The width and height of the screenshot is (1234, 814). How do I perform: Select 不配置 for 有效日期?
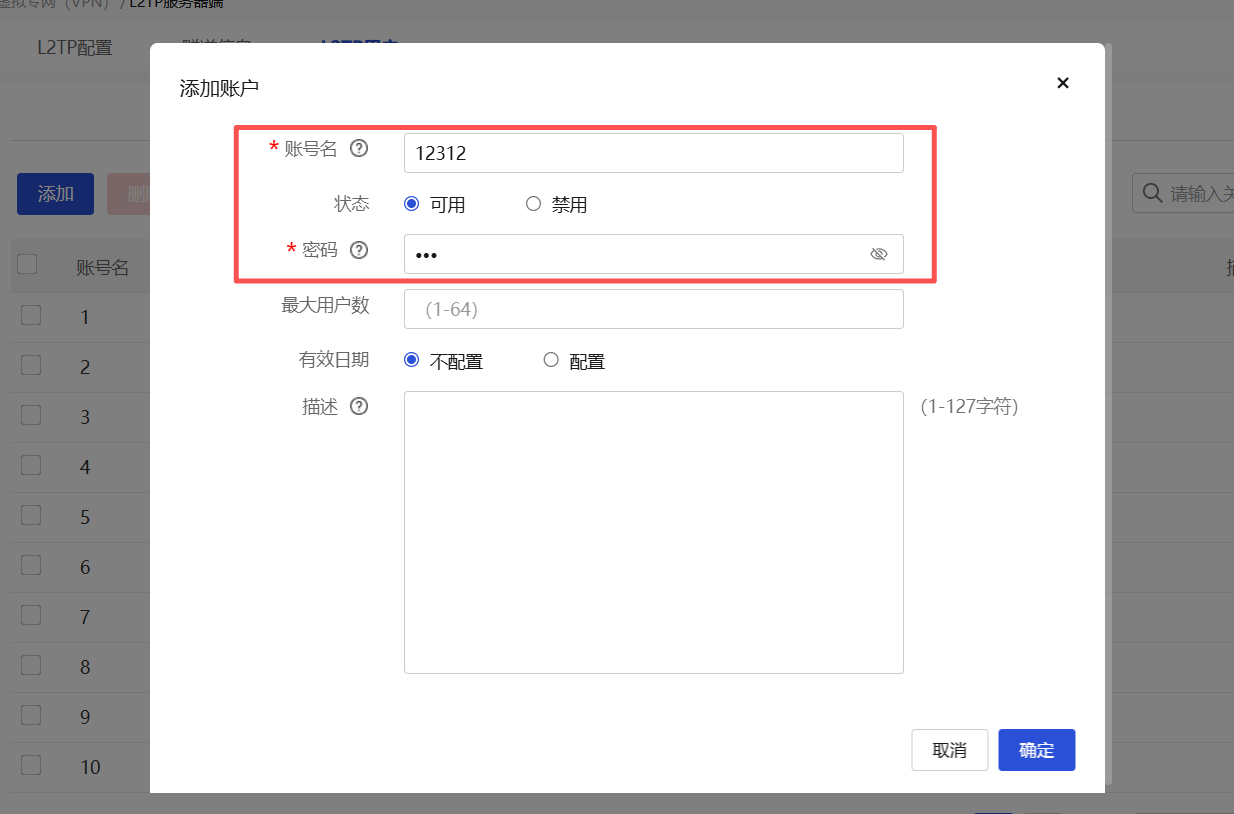click(411, 360)
